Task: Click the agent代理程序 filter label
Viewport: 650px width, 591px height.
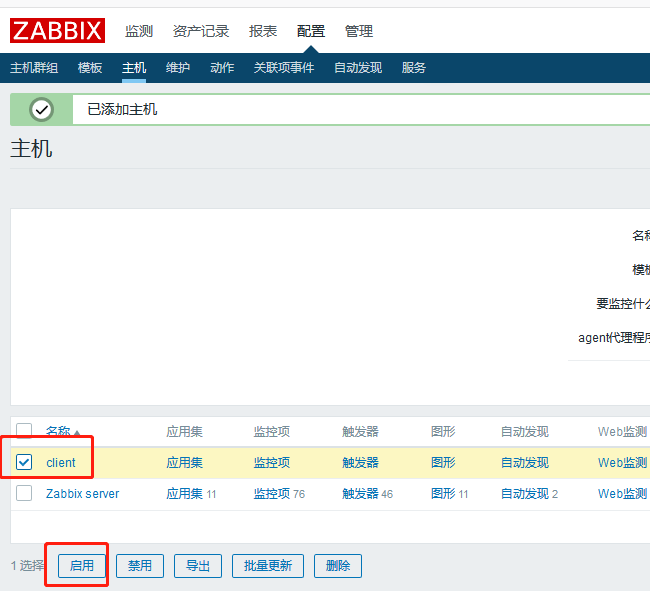Action: (614, 338)
